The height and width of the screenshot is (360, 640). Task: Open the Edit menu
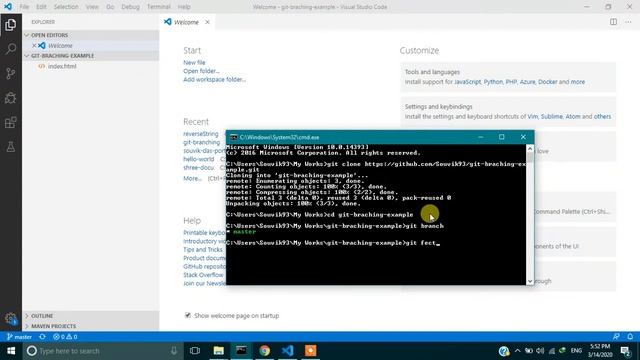point(41,7)
